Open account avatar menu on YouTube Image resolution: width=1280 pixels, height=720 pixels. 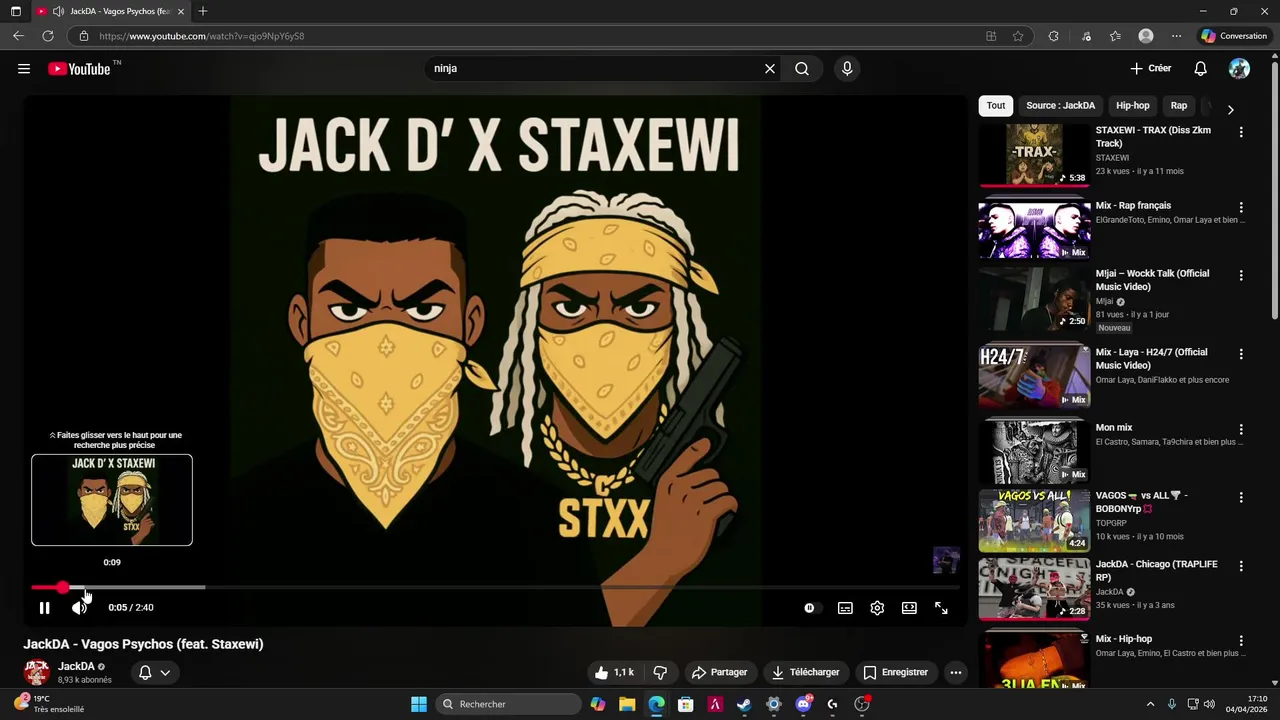(1239, 69)
